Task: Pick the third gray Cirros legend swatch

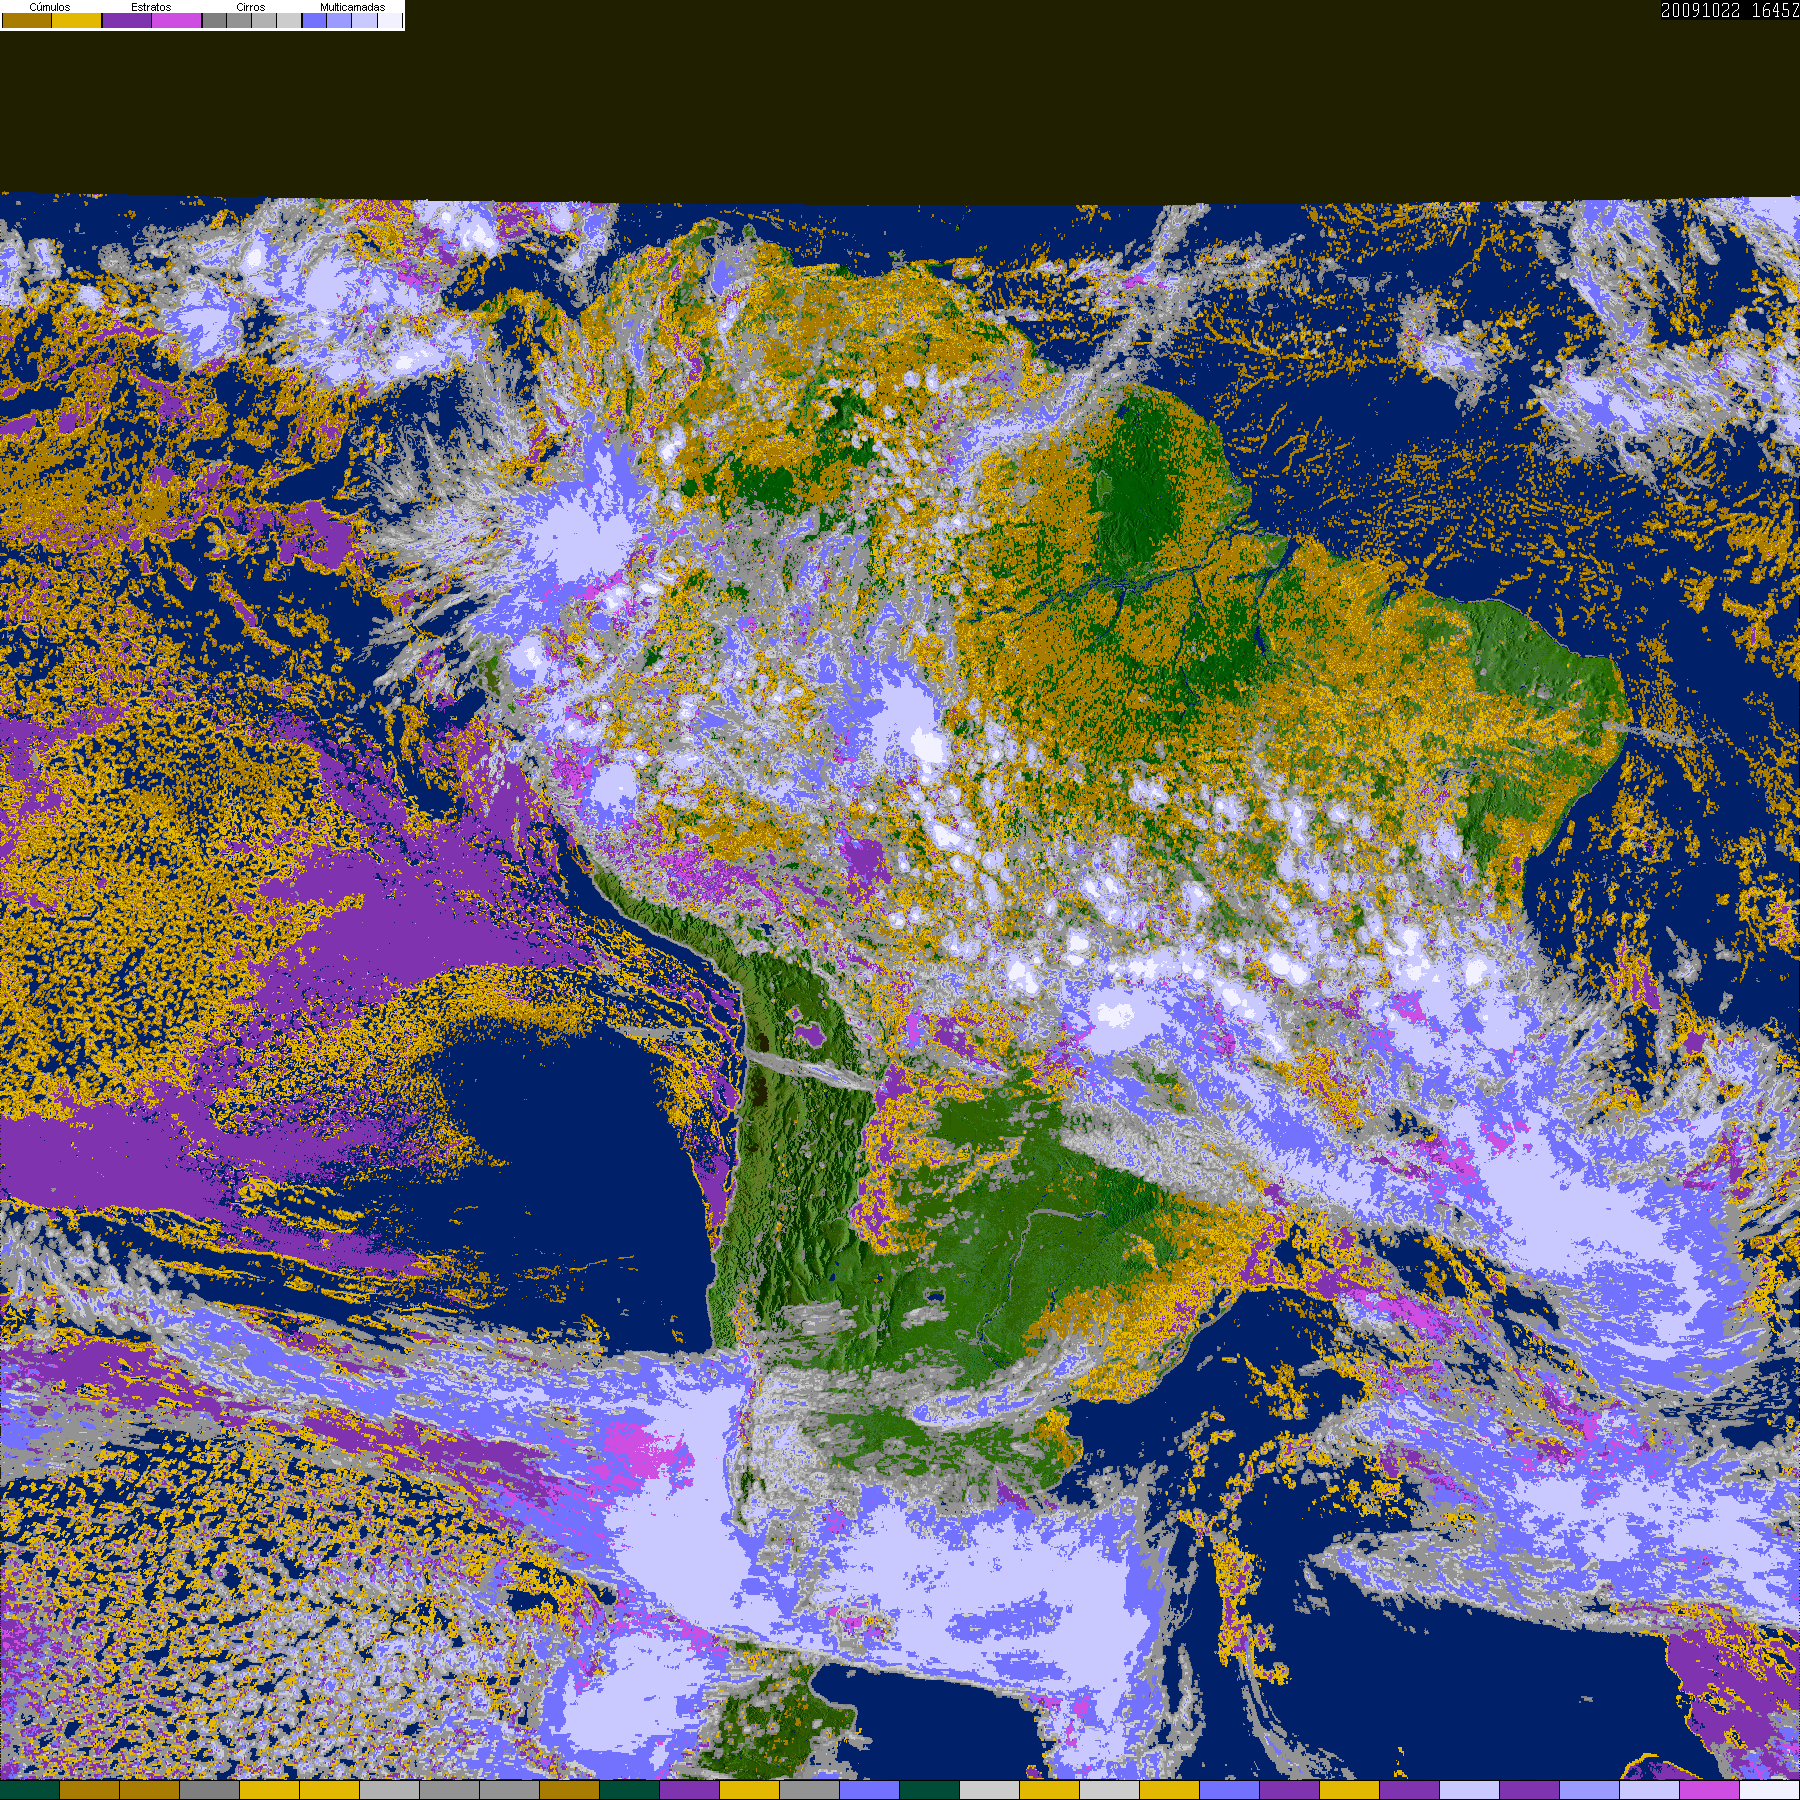Action: 264,20
